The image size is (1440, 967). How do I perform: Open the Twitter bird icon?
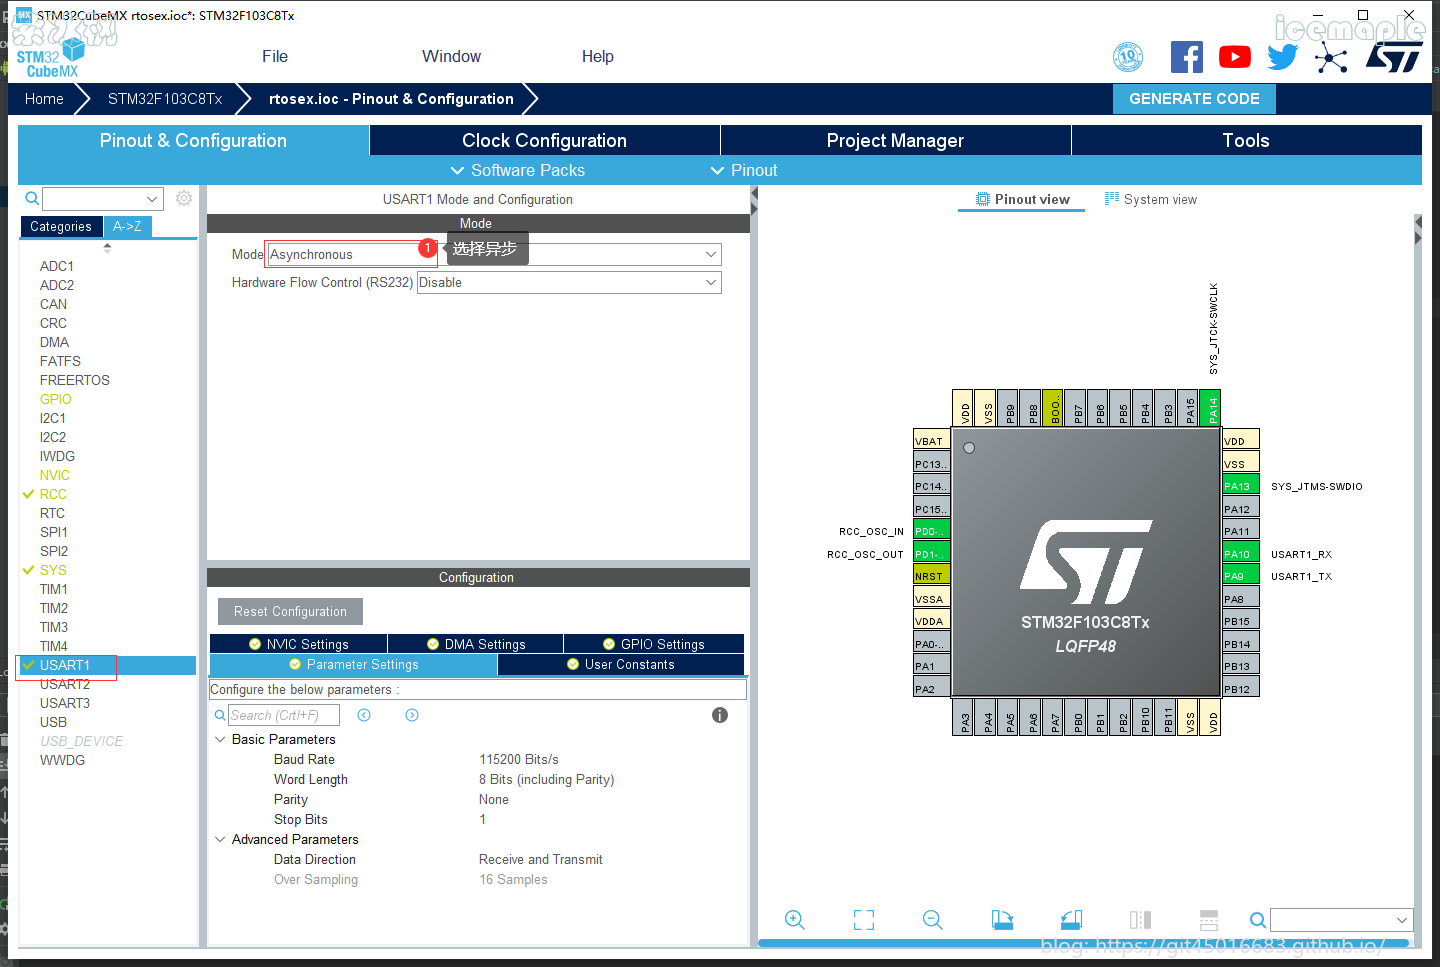click(x=1282, y=57)
